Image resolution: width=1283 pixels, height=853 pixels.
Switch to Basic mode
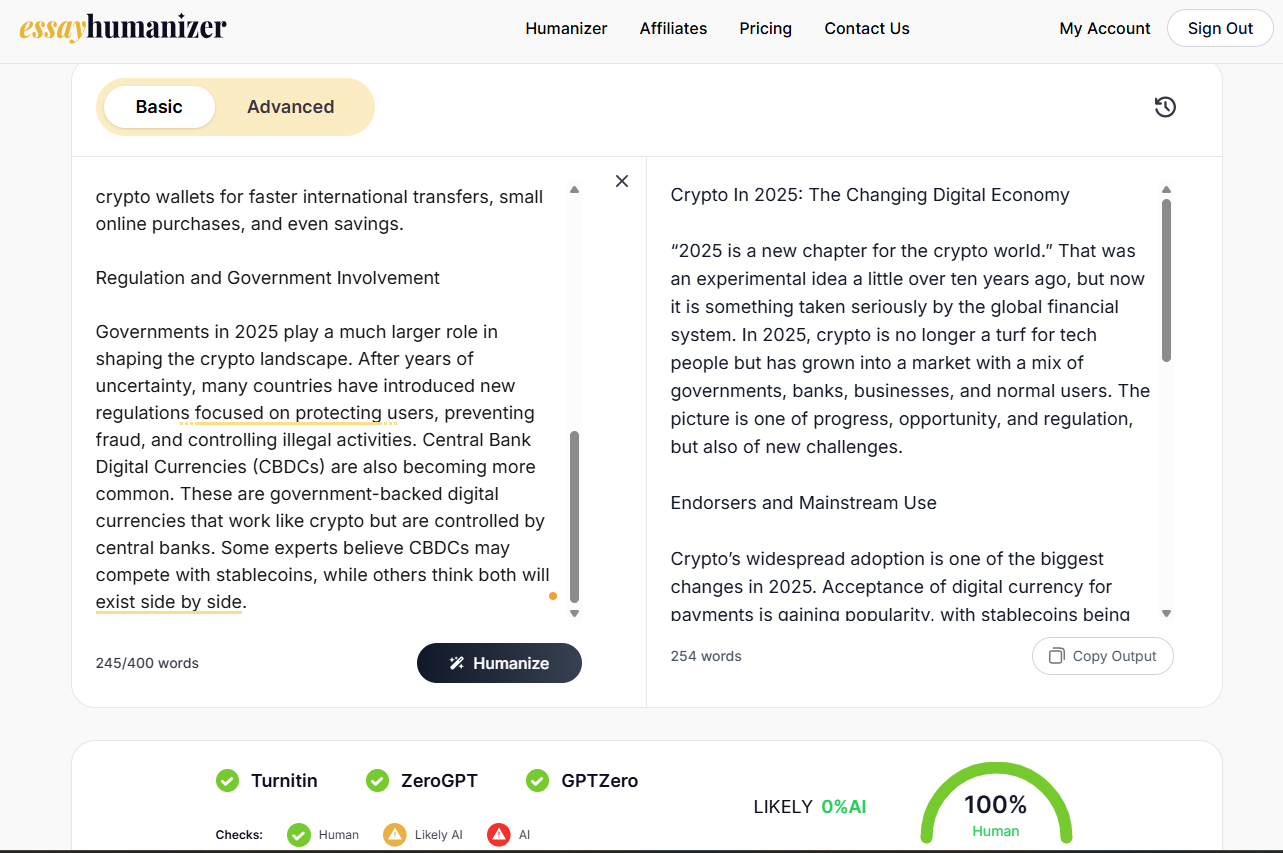coord(159,107)
